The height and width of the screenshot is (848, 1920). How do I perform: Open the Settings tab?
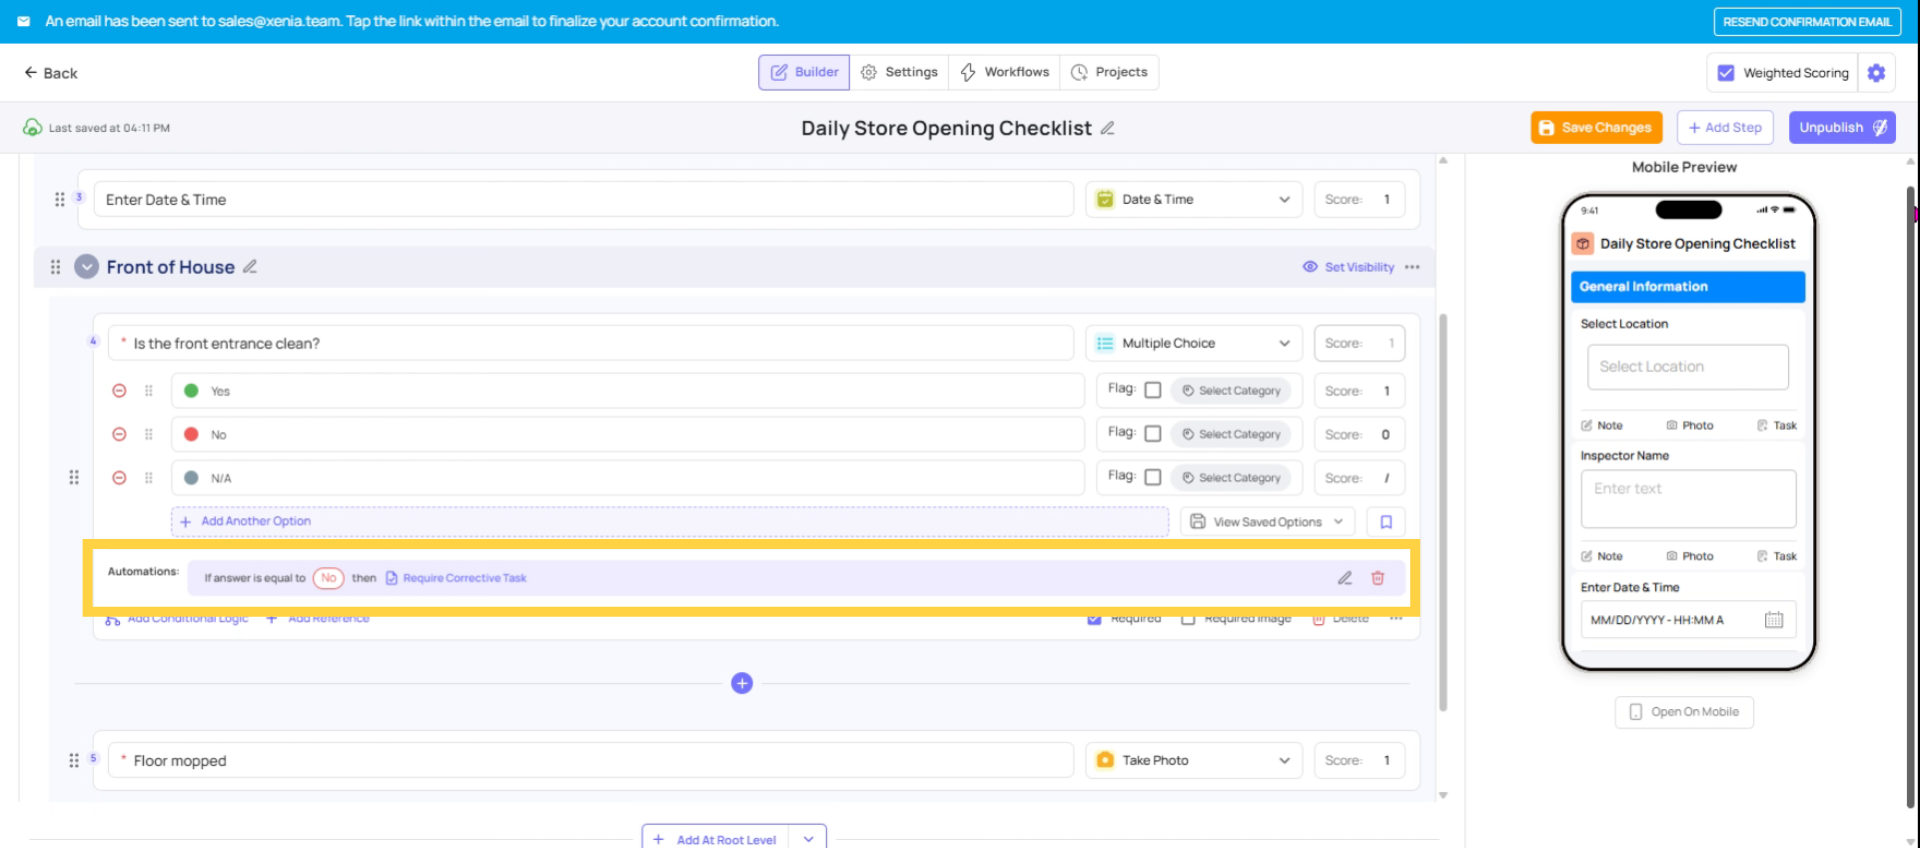[x=899, y=72]
